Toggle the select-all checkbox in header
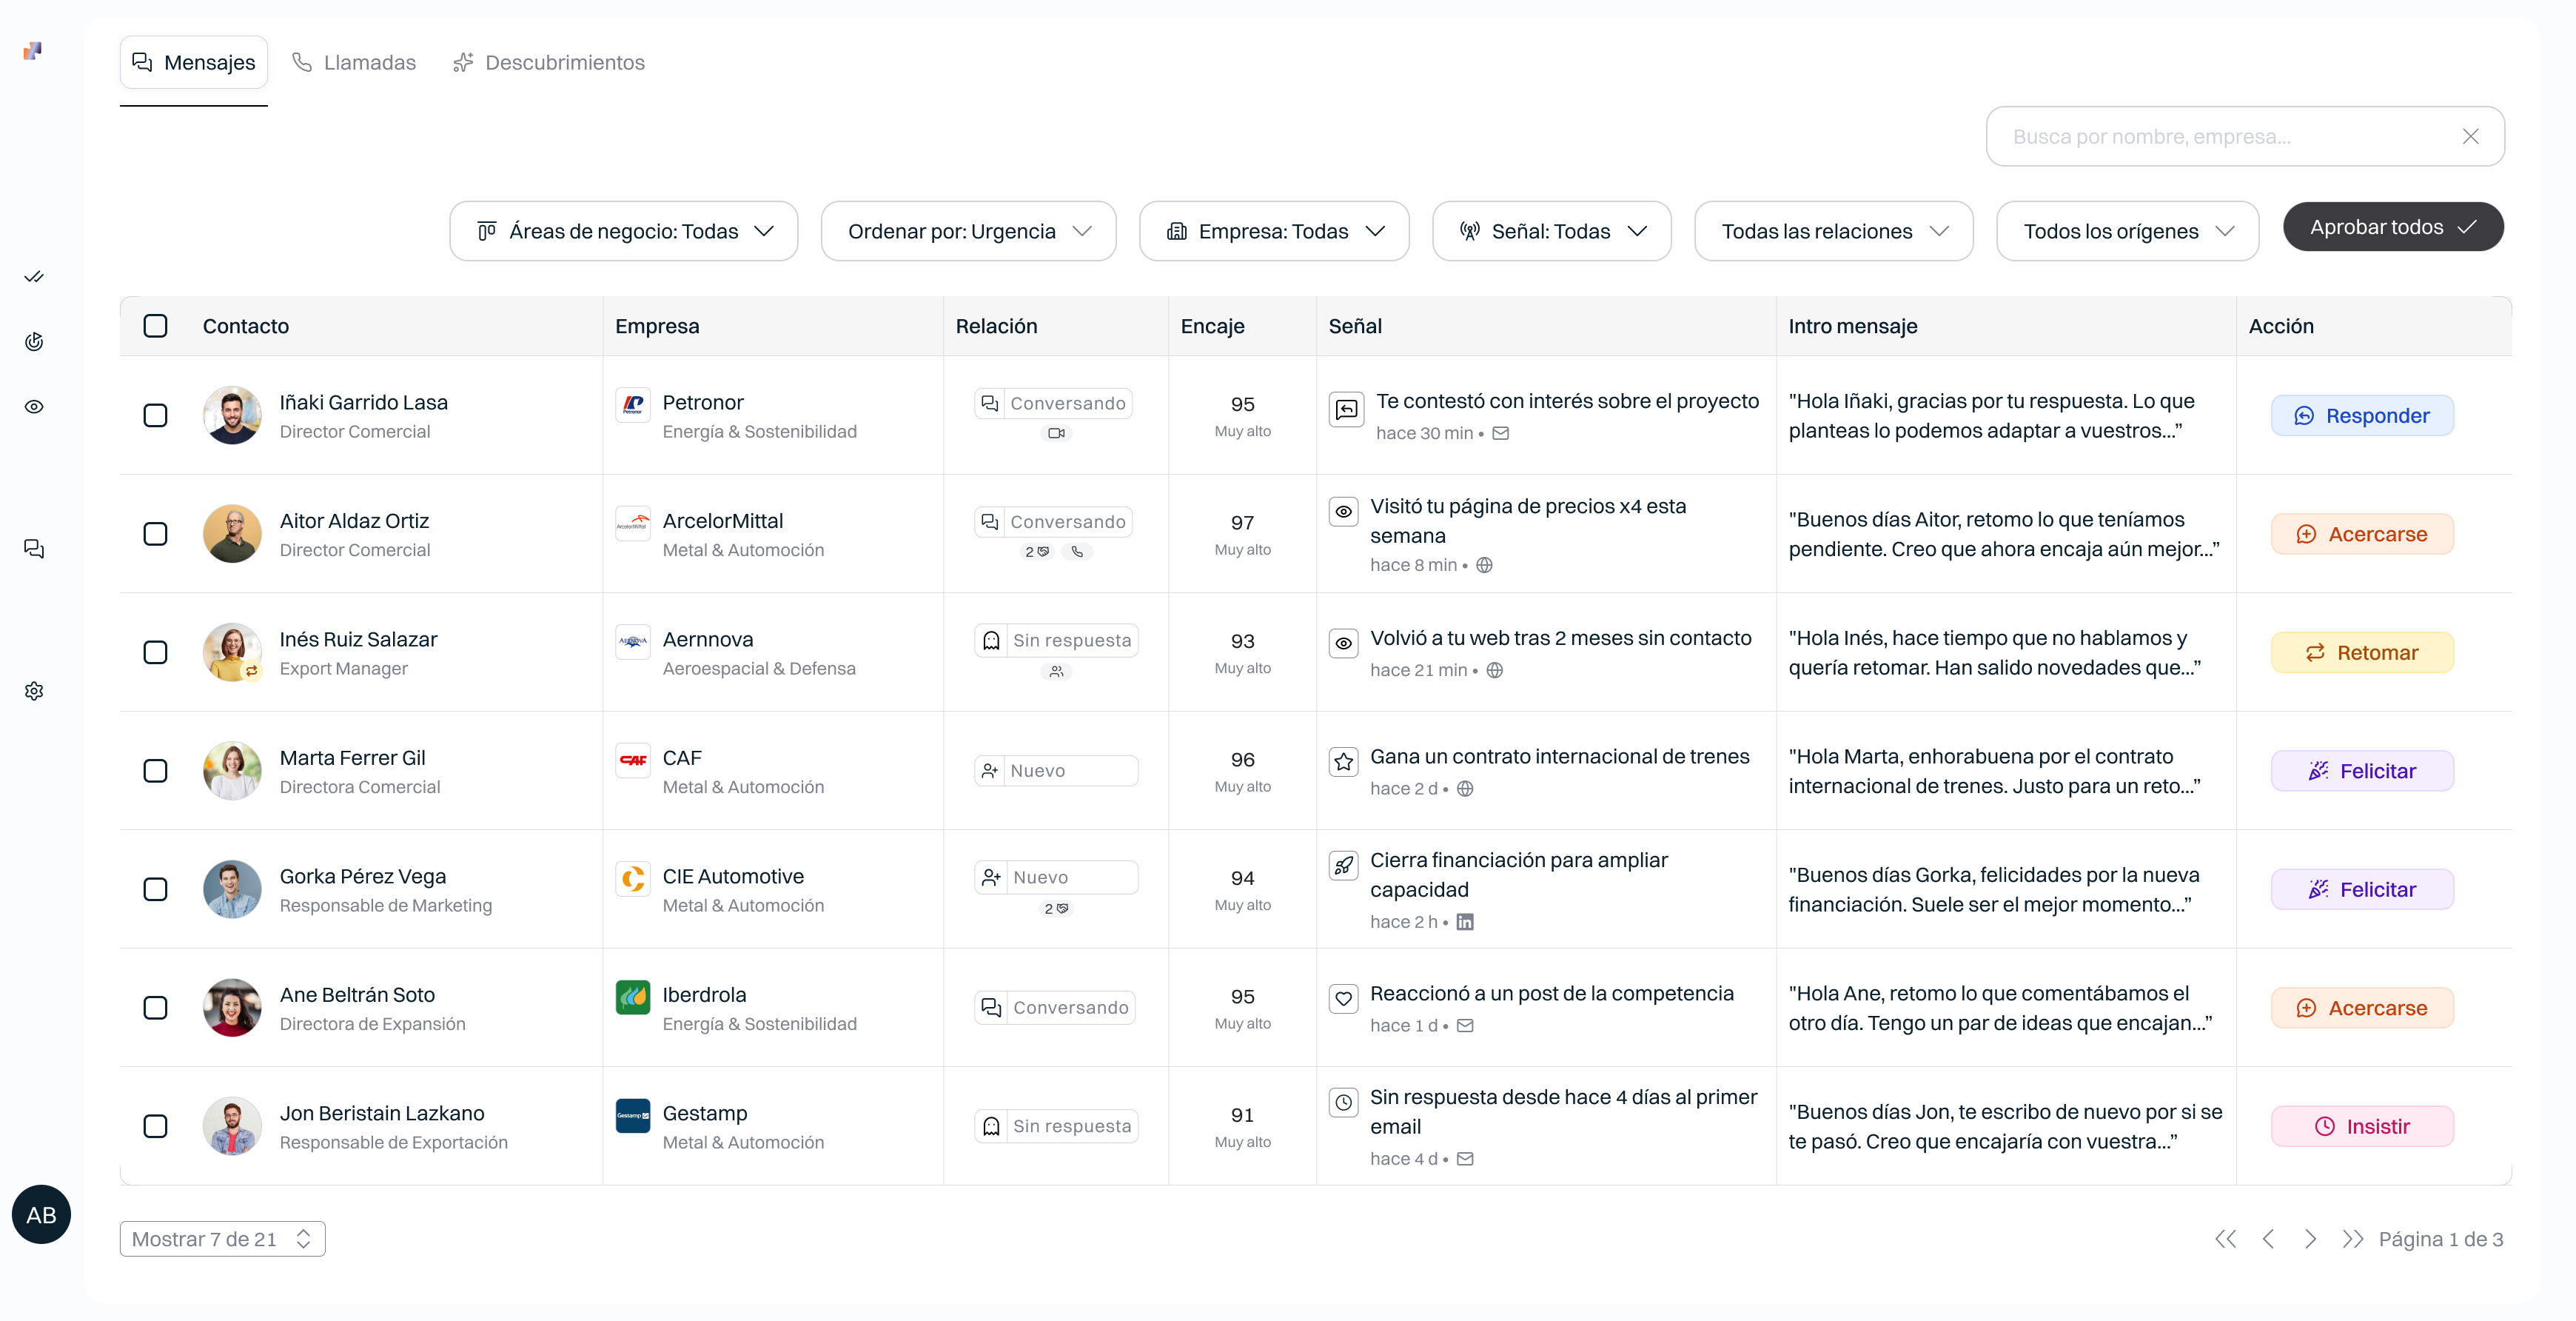2576x1321 pixels. [155, 326]
